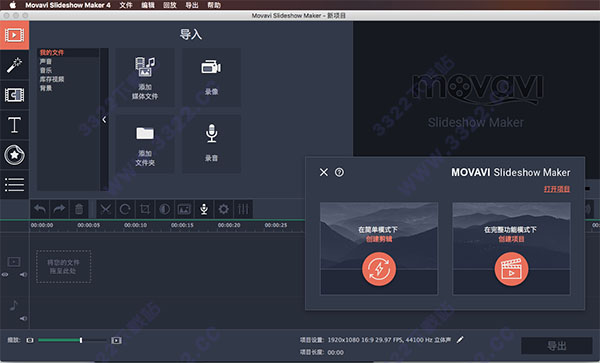
Task: Create project in full feature mode button
Action: tap(511, 249)
